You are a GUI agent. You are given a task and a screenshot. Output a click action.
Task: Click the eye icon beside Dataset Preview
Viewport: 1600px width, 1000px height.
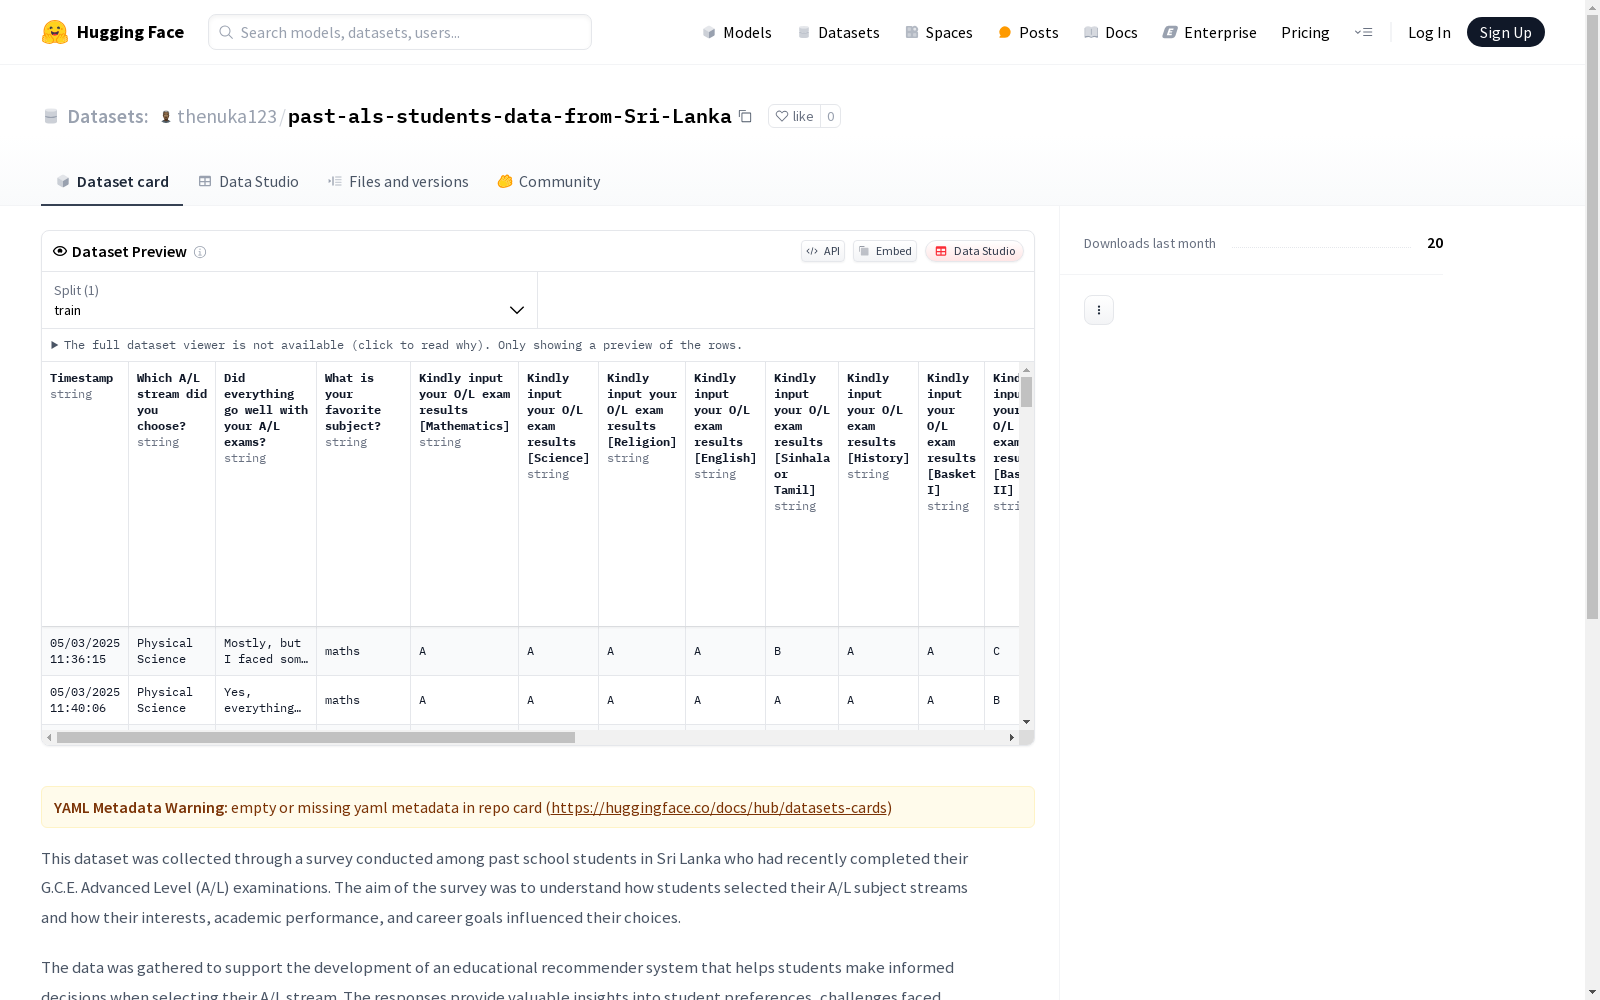[x=60, y=251]
